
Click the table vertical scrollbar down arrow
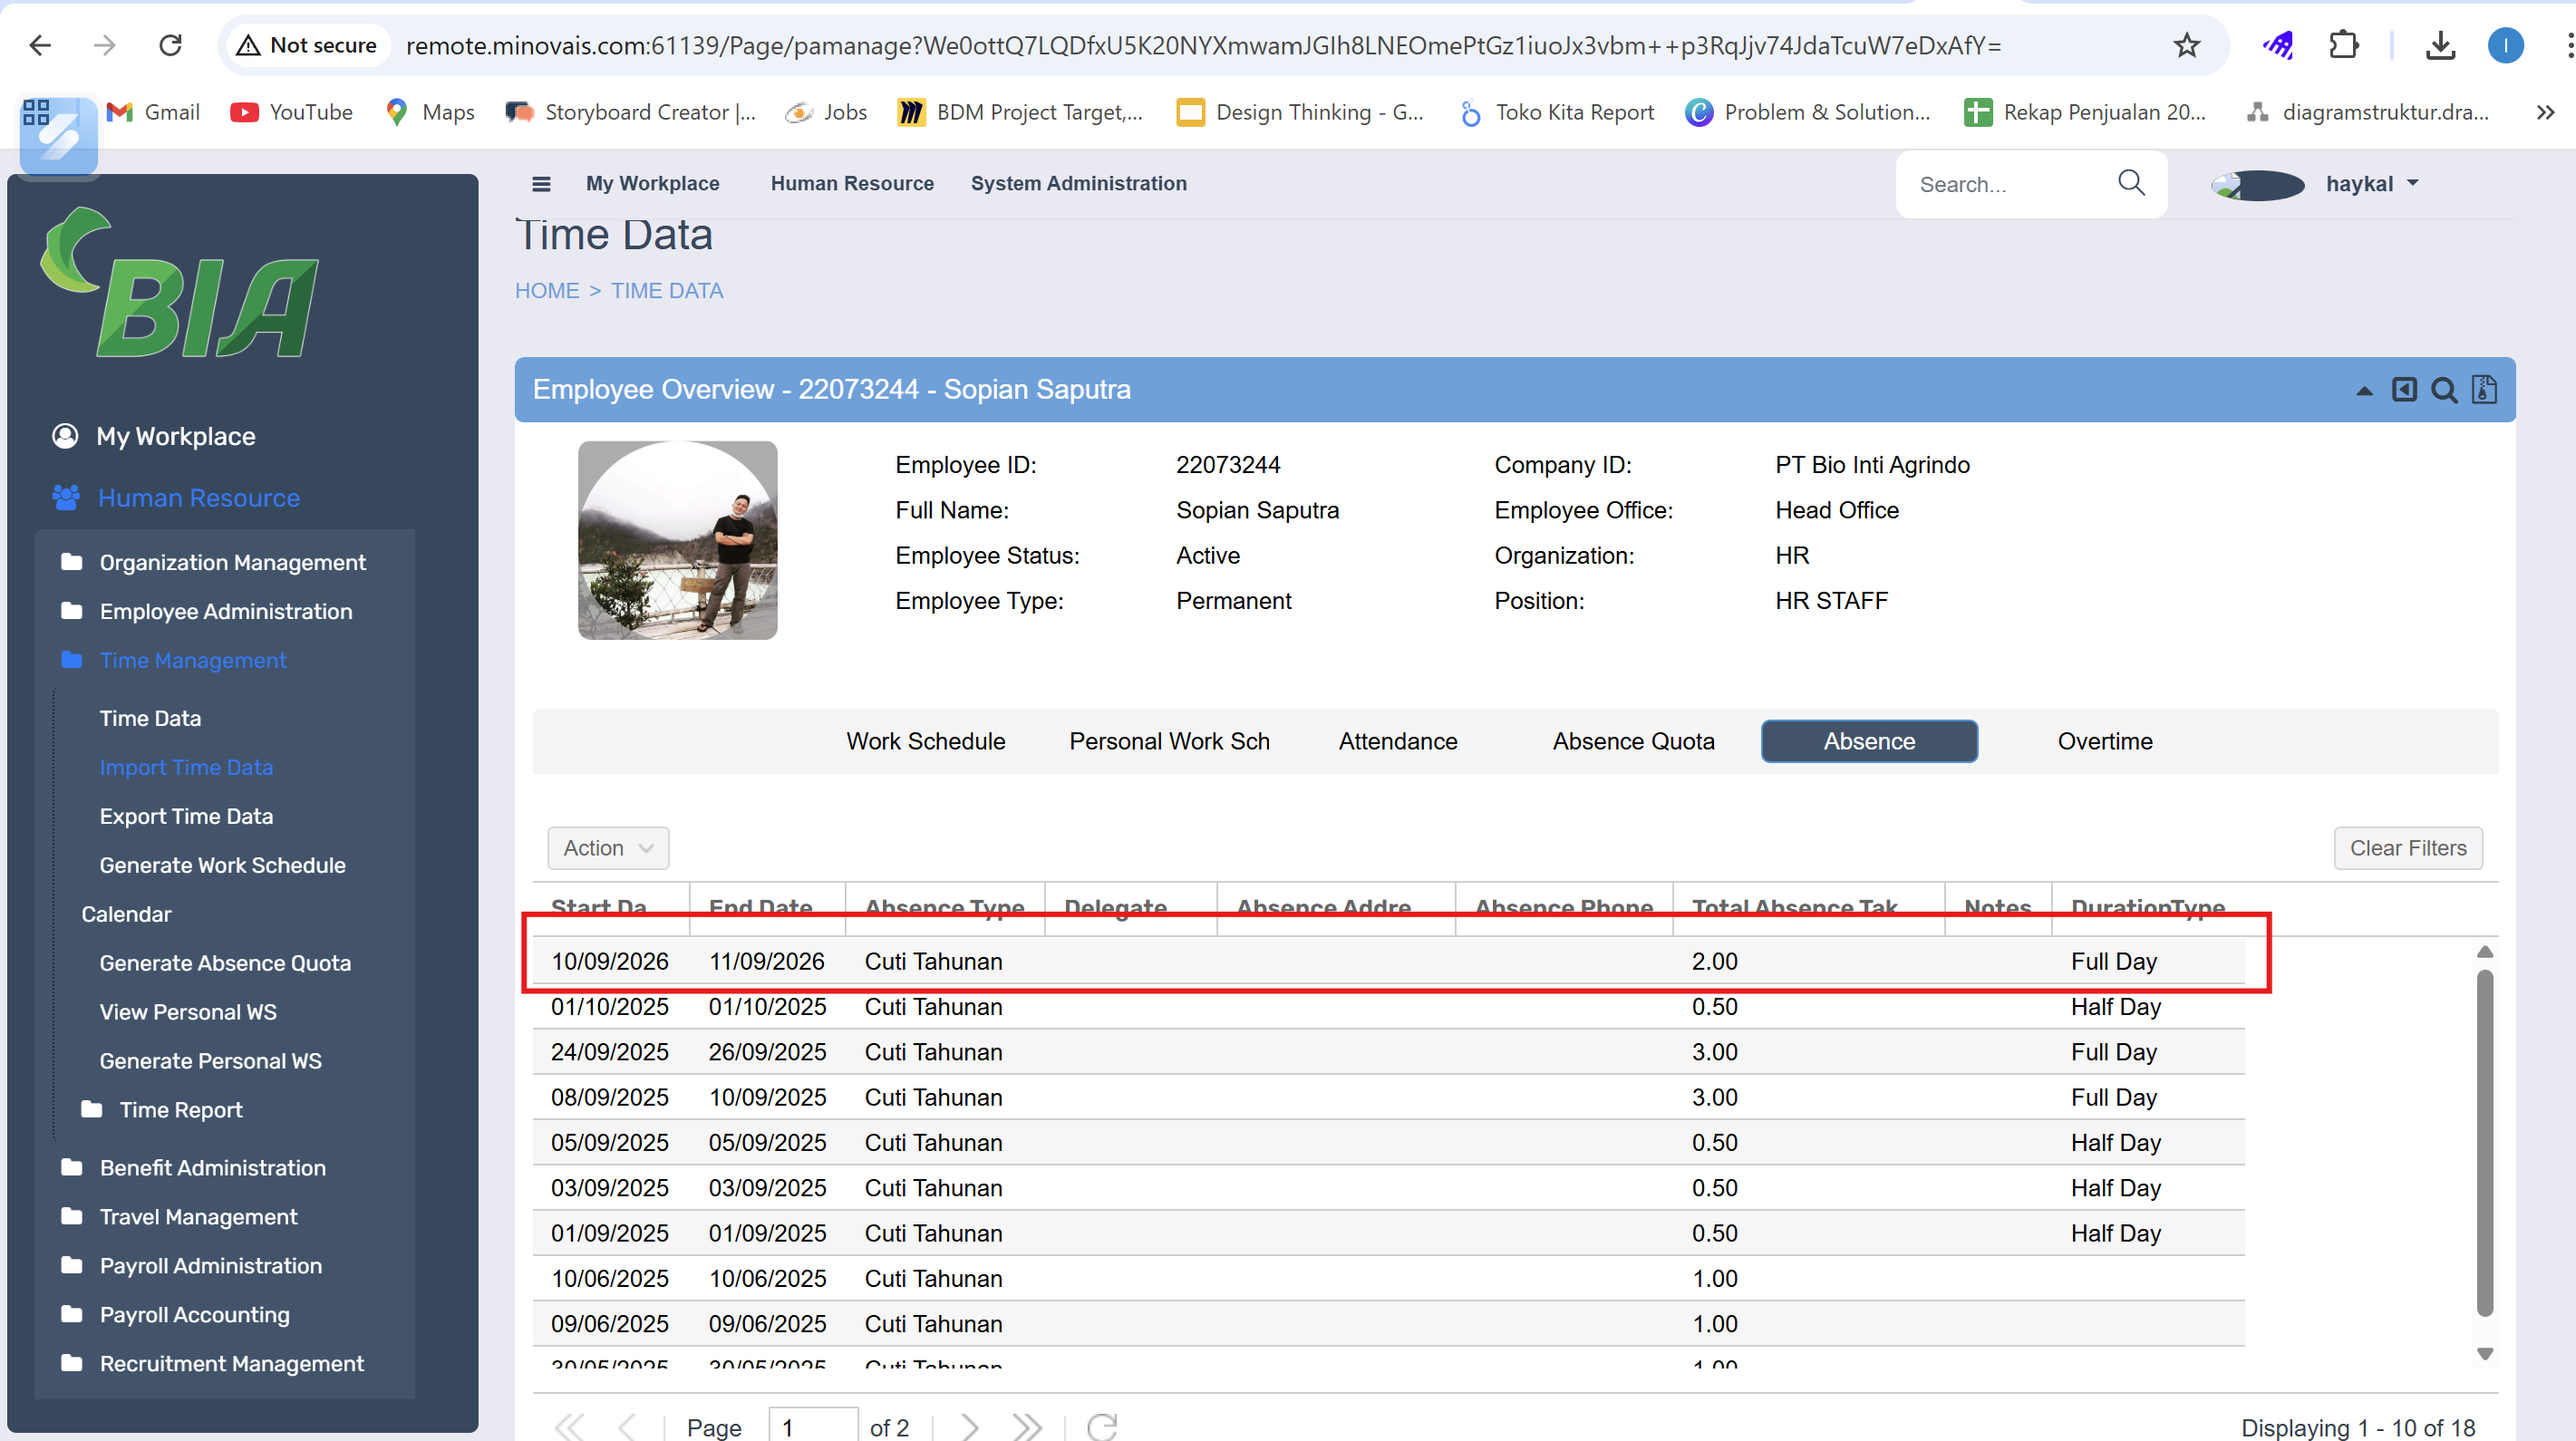pyautogui.click(x=2484, y=1354)
